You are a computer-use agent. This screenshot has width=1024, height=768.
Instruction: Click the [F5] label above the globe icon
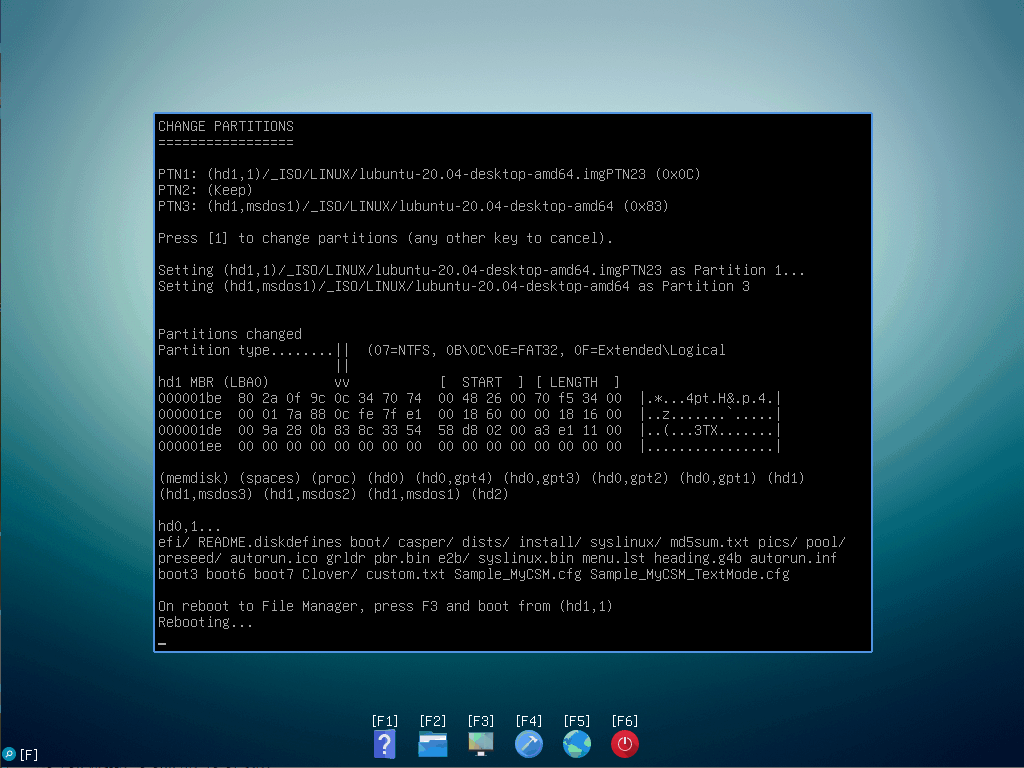coord(577,720)
